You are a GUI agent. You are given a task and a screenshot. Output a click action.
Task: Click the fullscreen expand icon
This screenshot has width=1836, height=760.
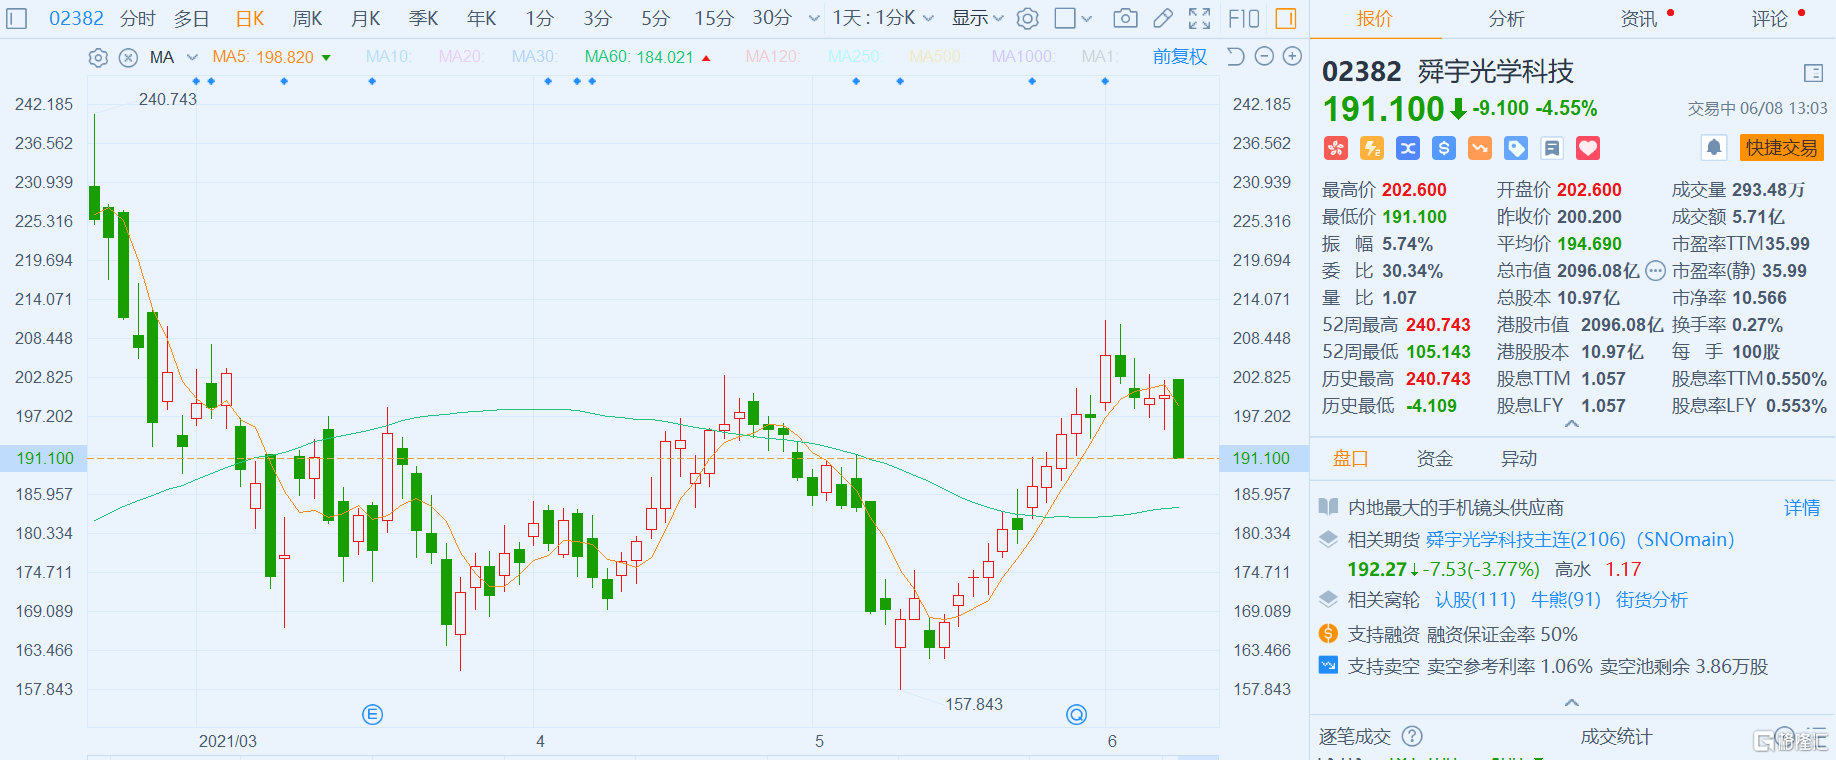(x=1199, y=18)
